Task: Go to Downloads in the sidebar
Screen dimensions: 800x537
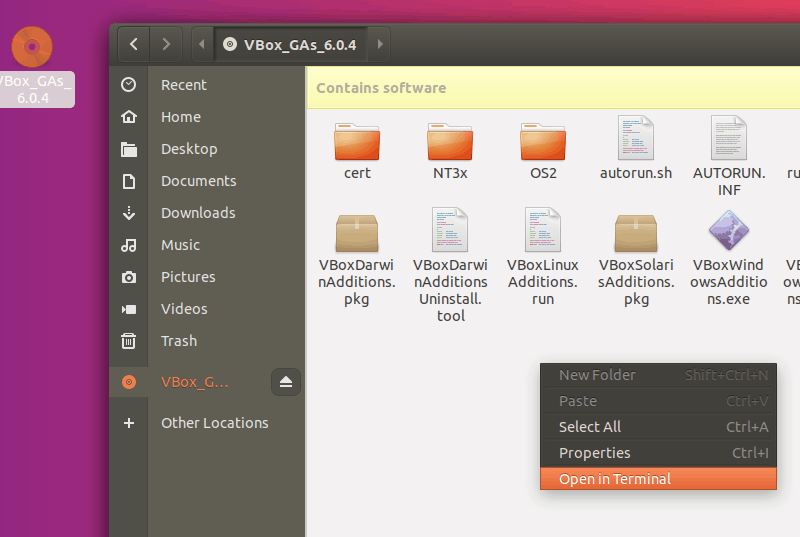Action: (x=198, y=213)
